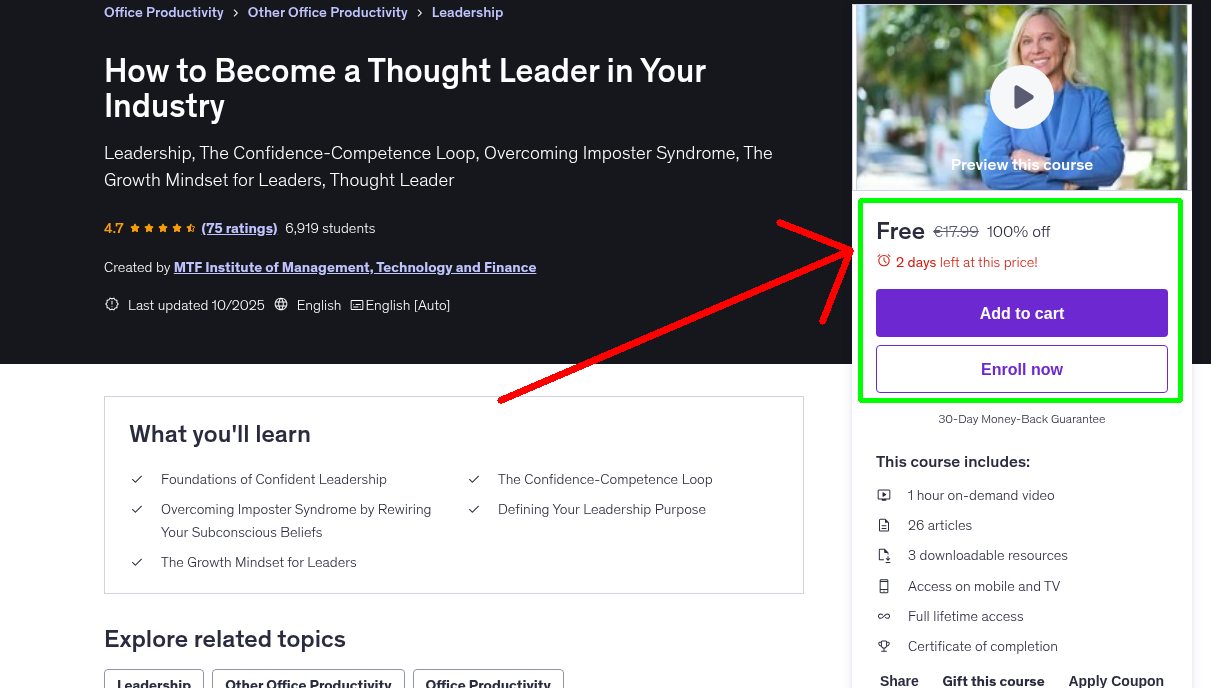Click the alarm clock icon beside the deadline
This screenshot has height=688, width=1211.
pyautogui.click(x=884, y=261)
